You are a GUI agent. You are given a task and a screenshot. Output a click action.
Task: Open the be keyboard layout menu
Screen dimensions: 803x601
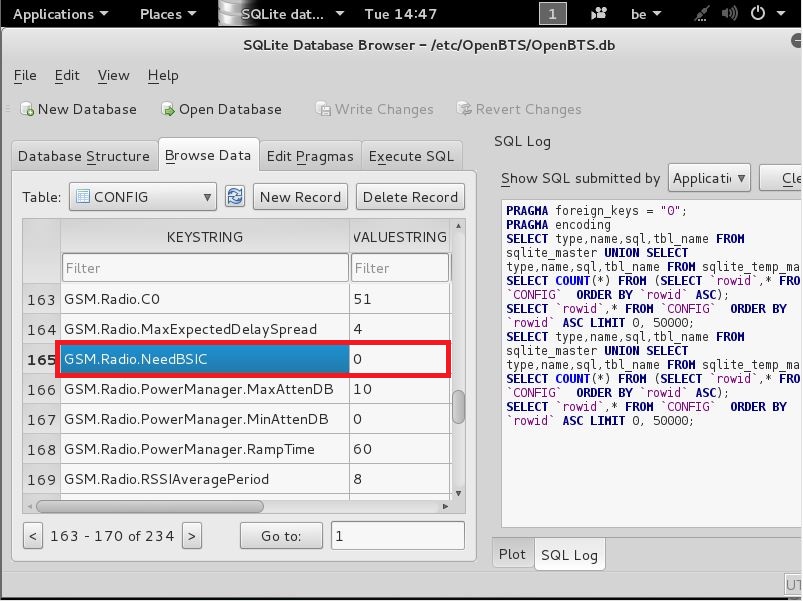click(x=646, y=14)
